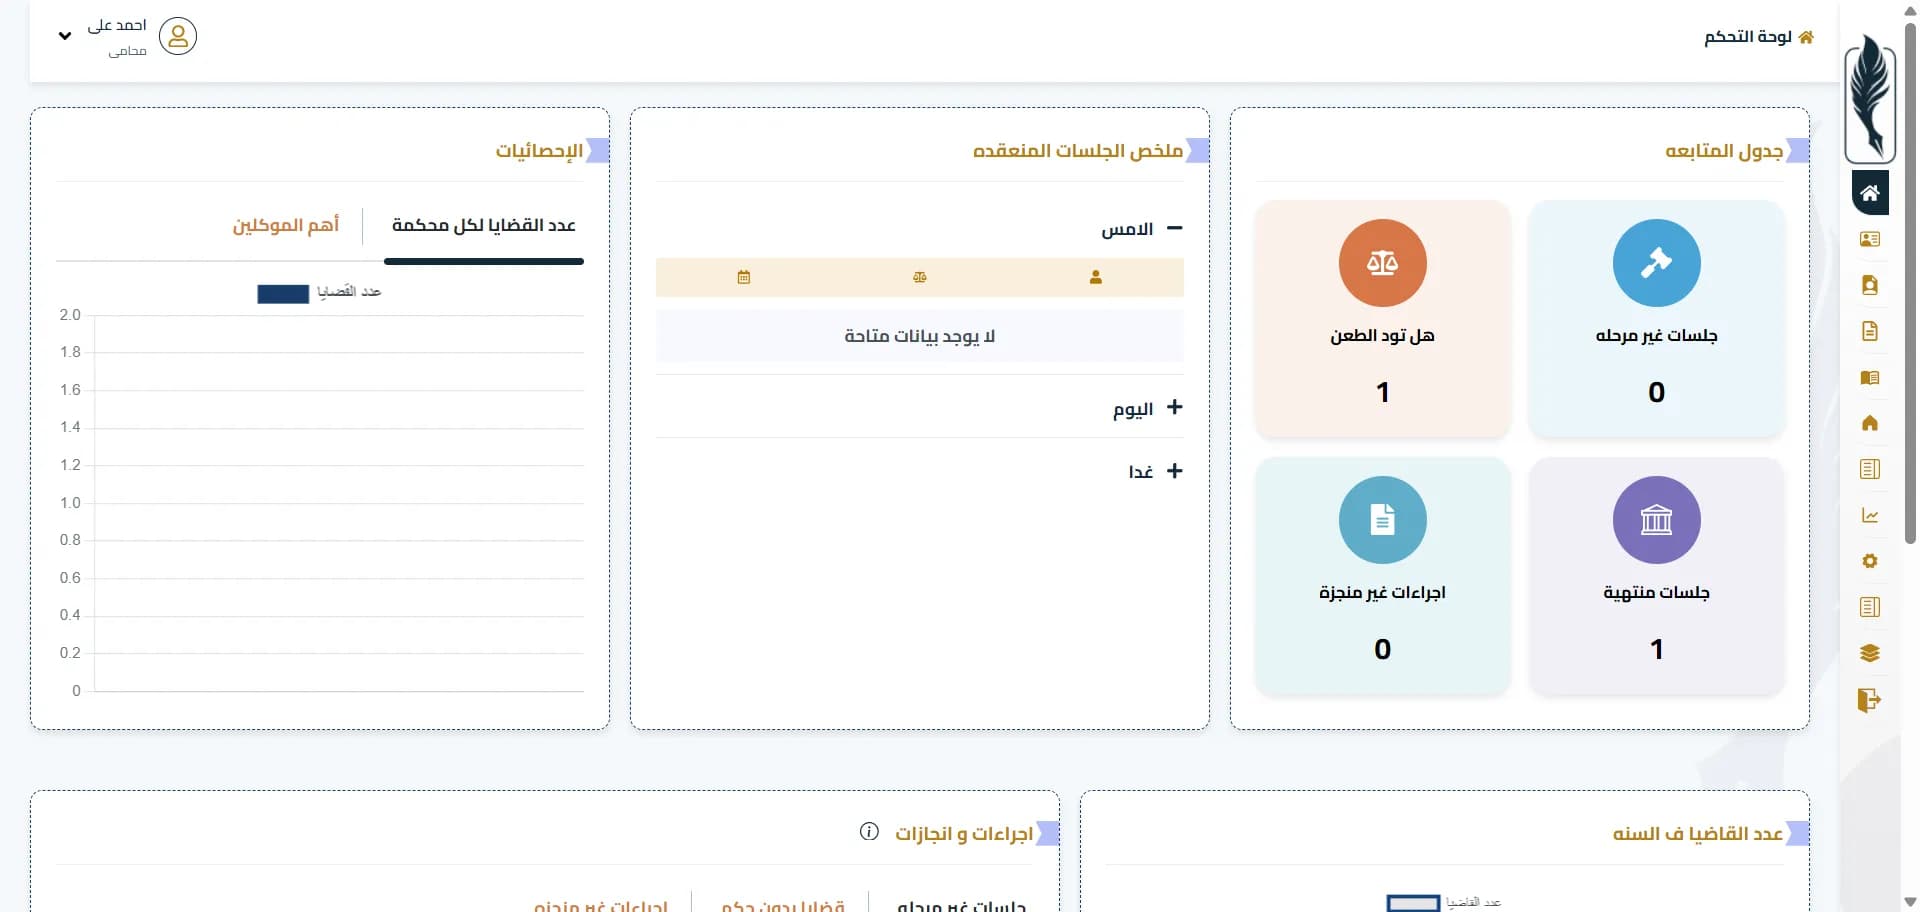The width and height of the screenshot is (1920, 912).
Task: Click the لا يوجد بيانات متاحة message
Action: pos(919,336)
